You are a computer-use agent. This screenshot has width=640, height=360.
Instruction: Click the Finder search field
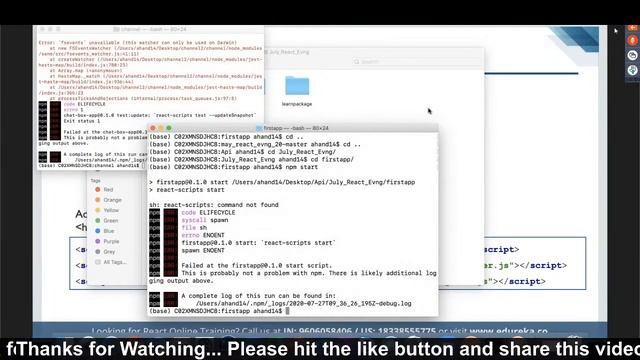[416, 62]
